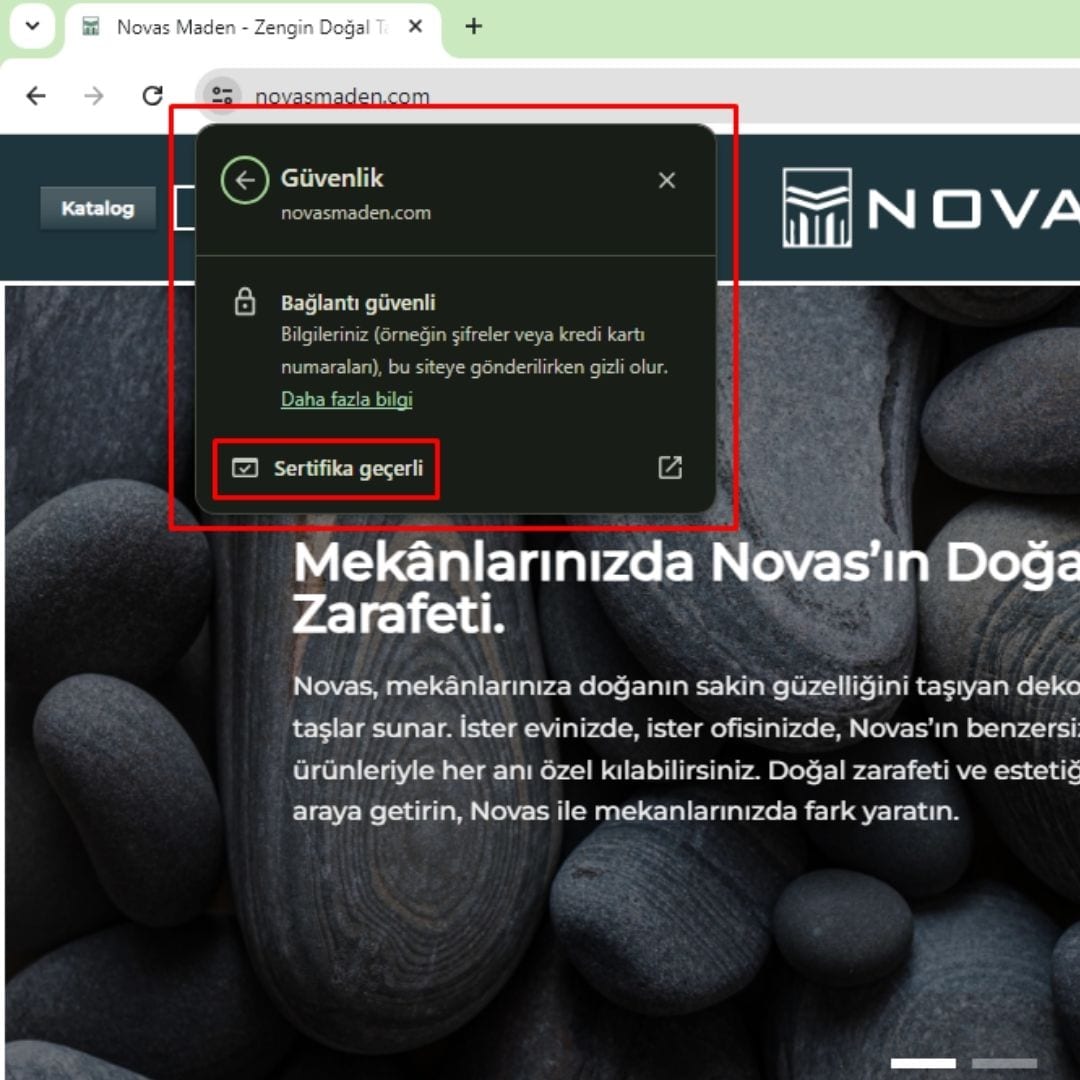The width and height of the screenshot is (1080, 1080).
Task: Go back to the previous page
Action: pyautogui.click(x=36, y=96)
